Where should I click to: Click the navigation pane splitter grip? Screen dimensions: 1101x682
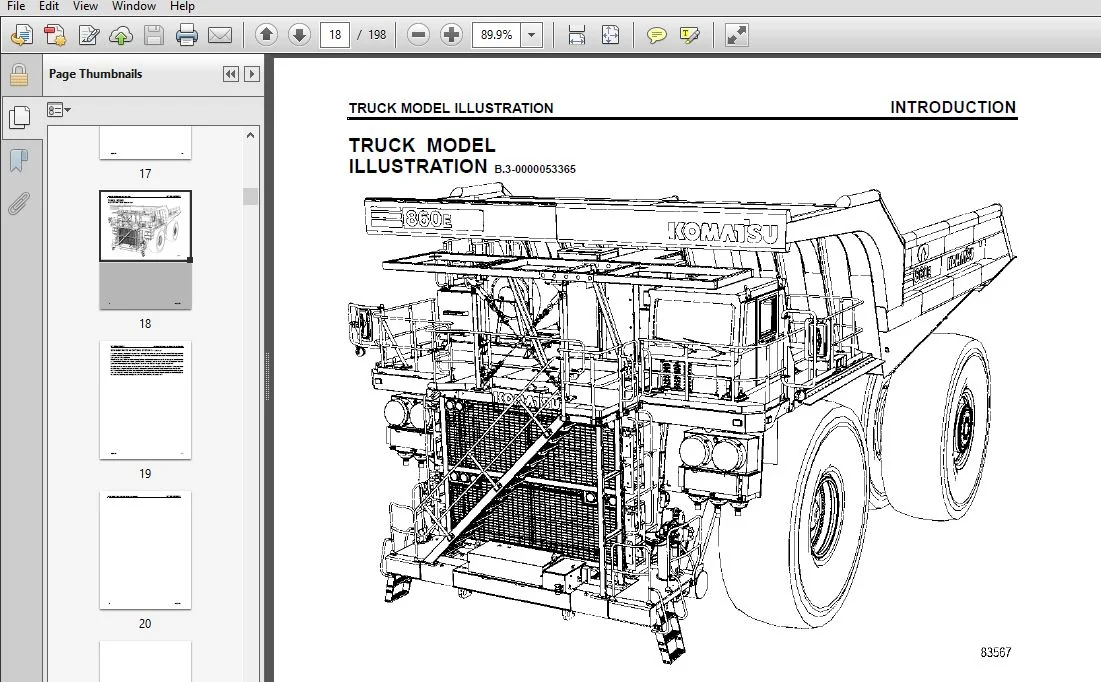268,376
